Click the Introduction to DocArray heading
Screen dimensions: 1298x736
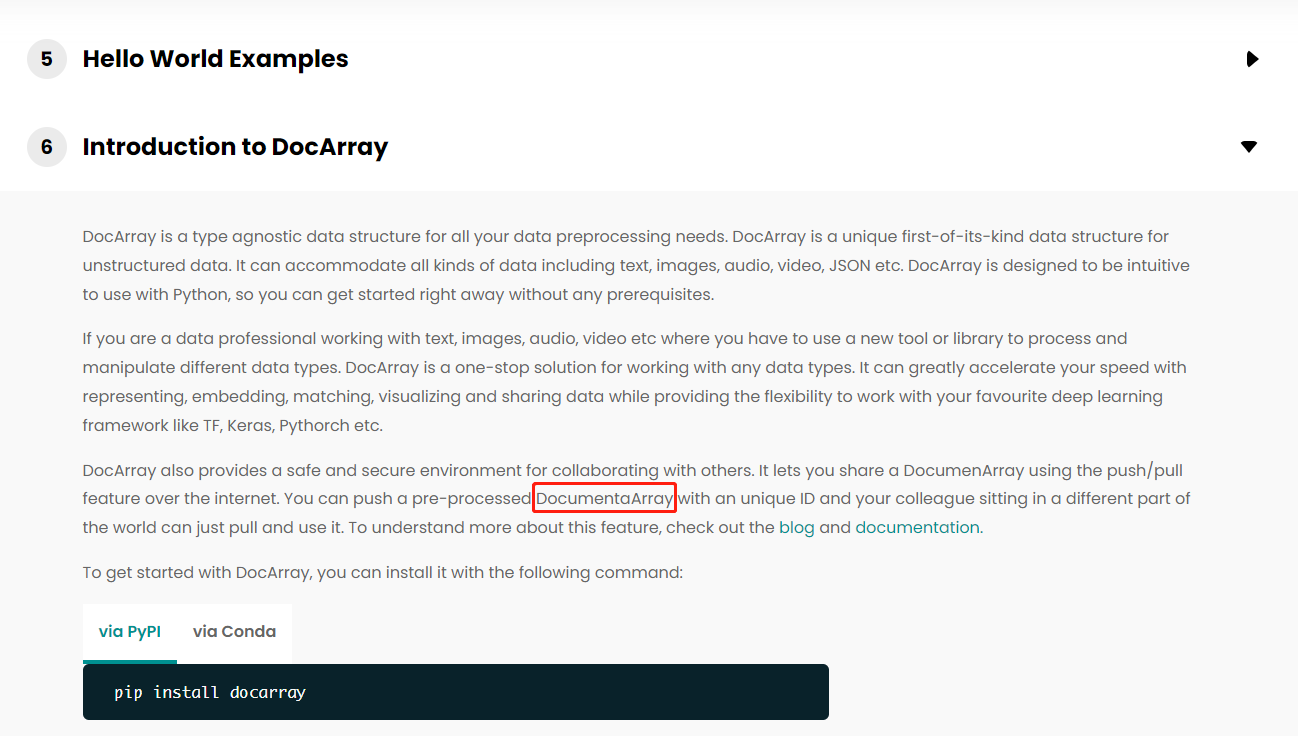click(x=236, y=146)
